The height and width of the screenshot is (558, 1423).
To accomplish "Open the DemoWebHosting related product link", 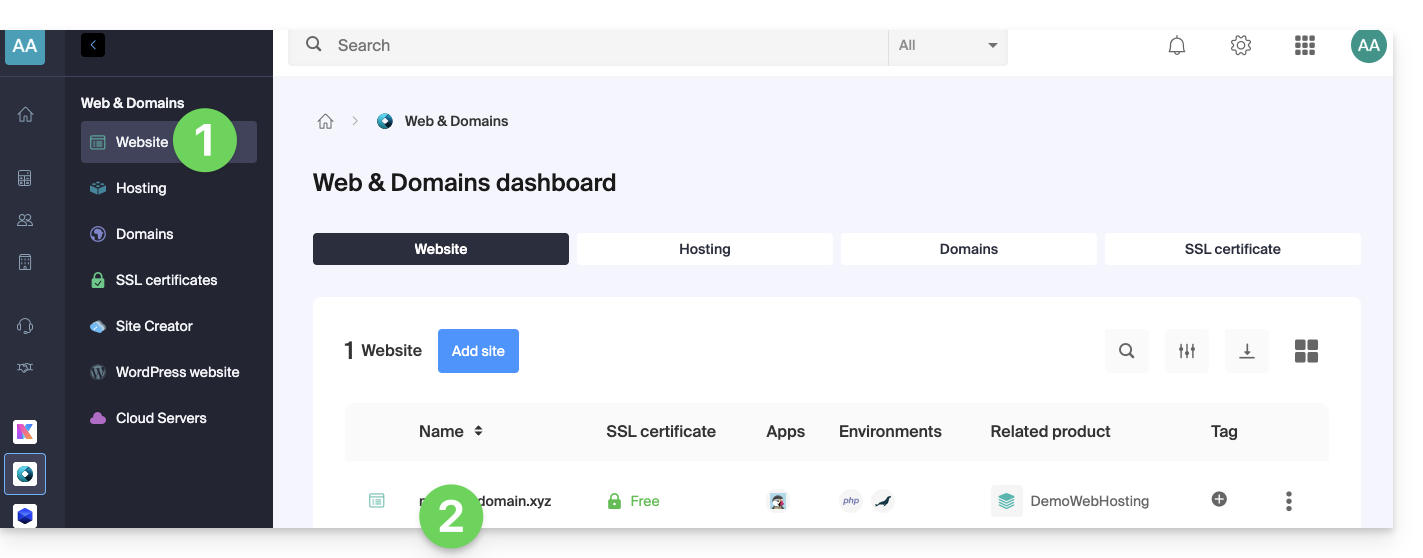I will (x=1089, y=501).
